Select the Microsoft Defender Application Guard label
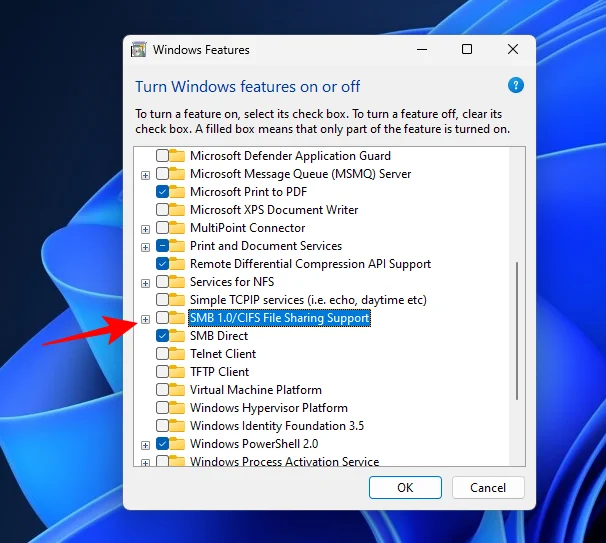 tap(290, 156)
